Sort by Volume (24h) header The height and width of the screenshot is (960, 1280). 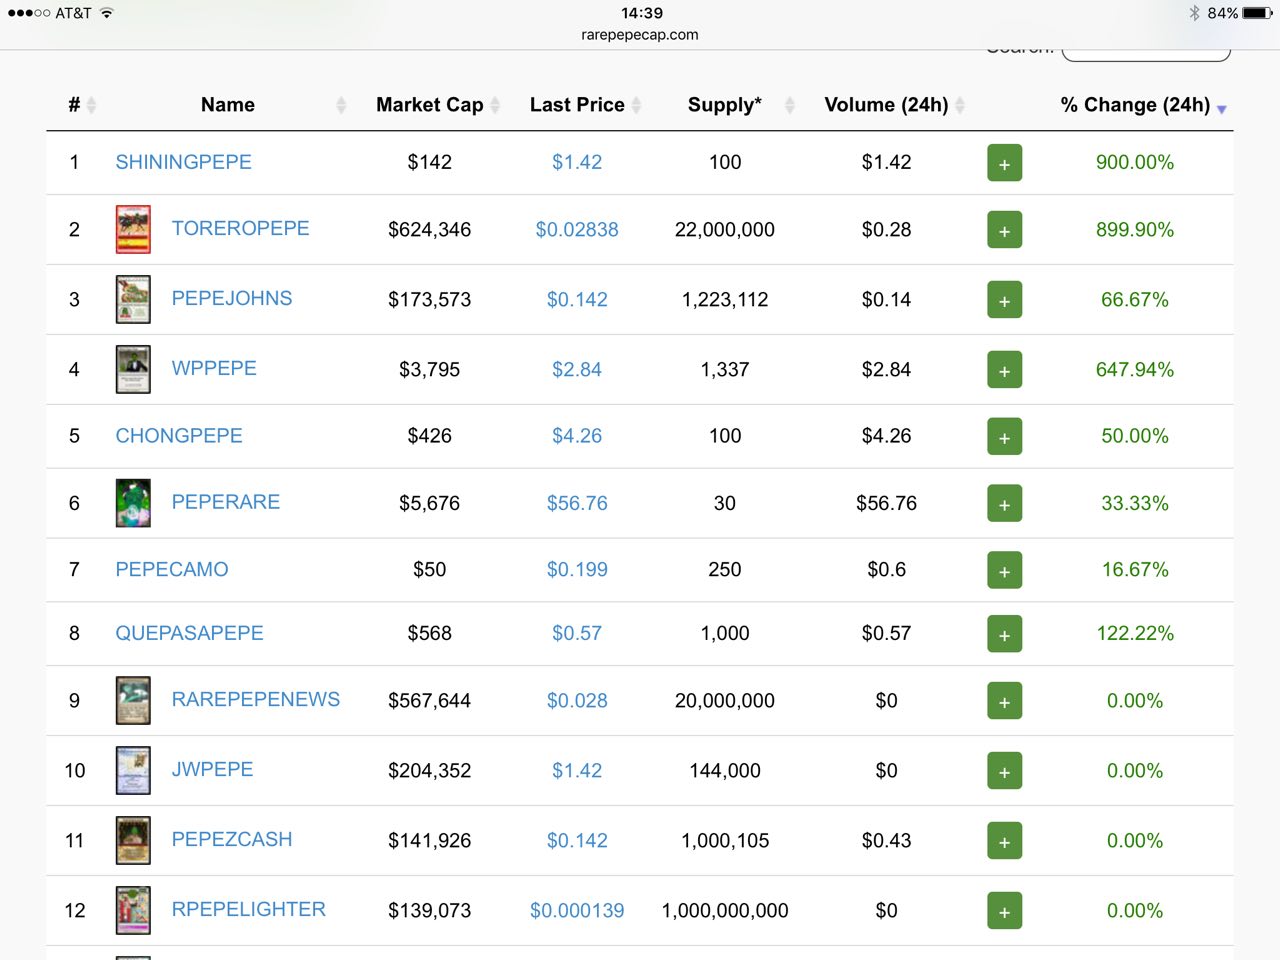pos(886,105)
